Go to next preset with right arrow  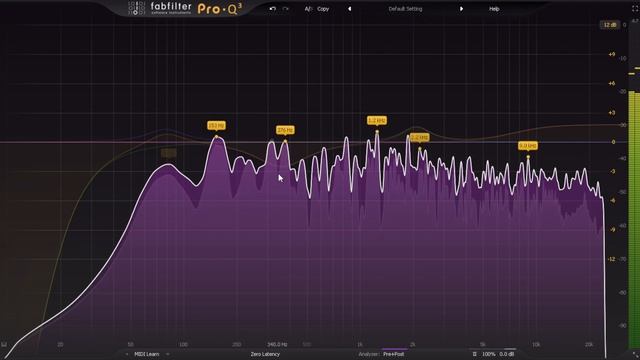tap(461, 9)
